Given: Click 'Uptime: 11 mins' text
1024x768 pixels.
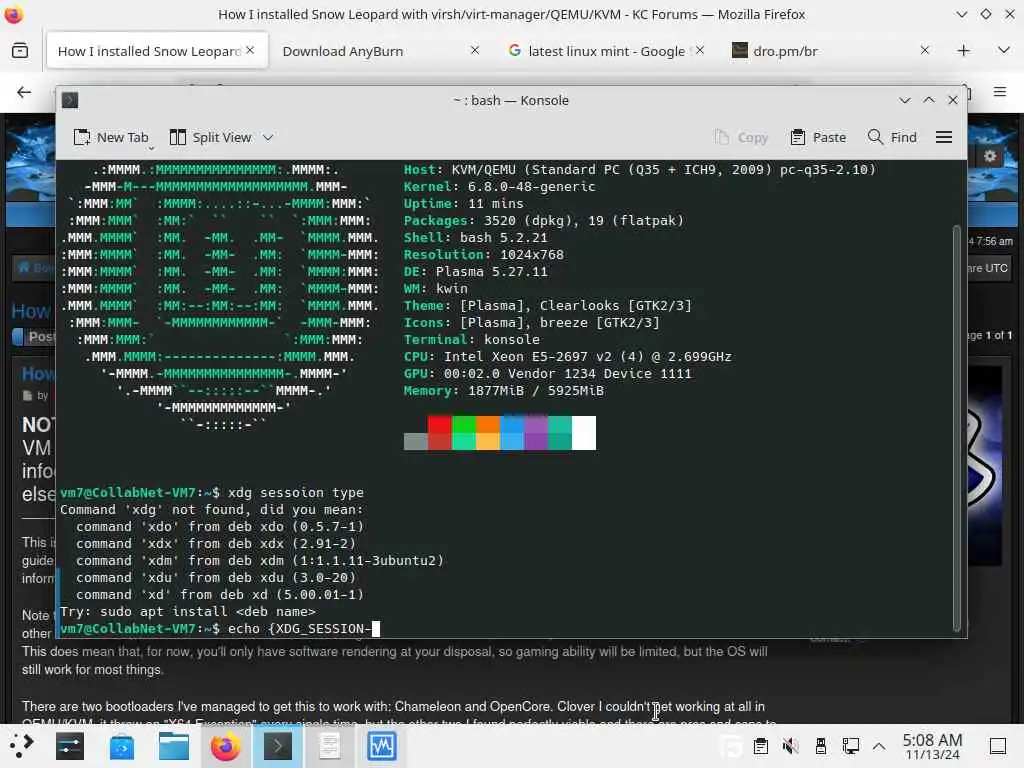Looking at the screenshot, I should click(464, 204).
